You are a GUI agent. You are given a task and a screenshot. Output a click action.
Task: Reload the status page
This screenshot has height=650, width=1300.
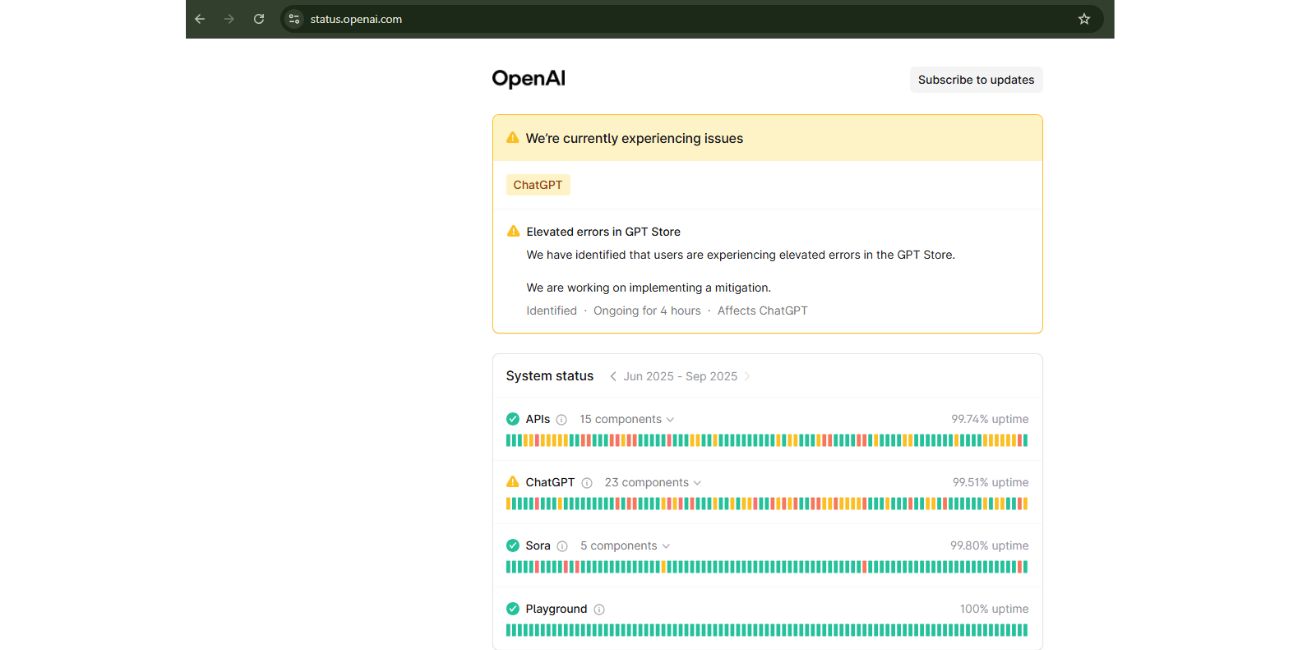tap(259, 19)
